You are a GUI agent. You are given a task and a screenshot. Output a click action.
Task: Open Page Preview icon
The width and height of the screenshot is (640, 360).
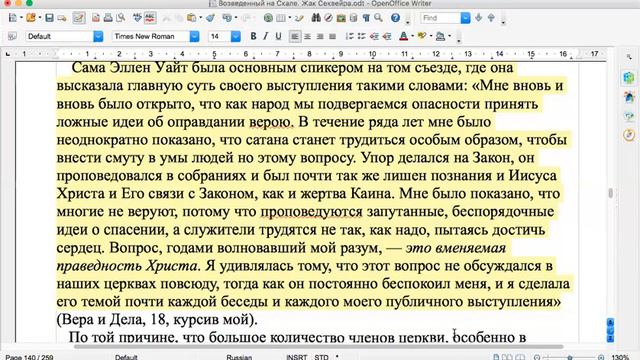click(121, 18)
